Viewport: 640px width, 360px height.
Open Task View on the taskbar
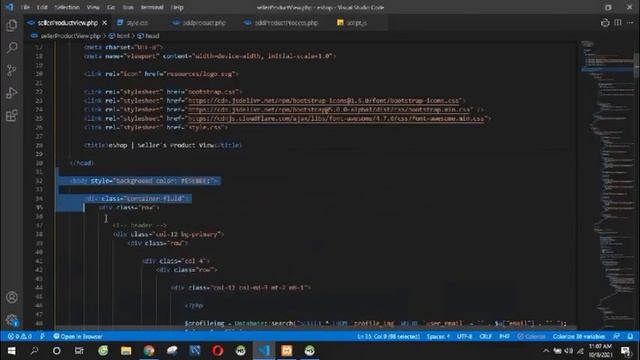click(79, 351)
